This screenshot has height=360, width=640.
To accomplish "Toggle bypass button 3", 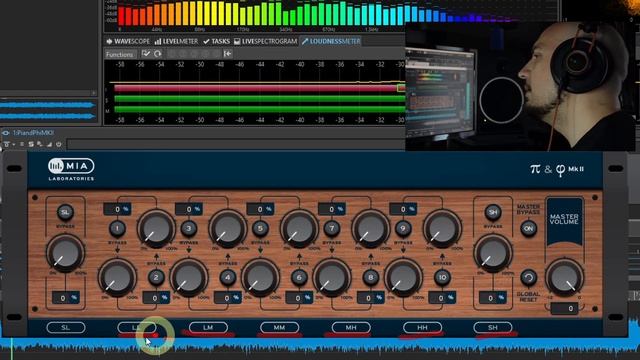I will 189,228.
